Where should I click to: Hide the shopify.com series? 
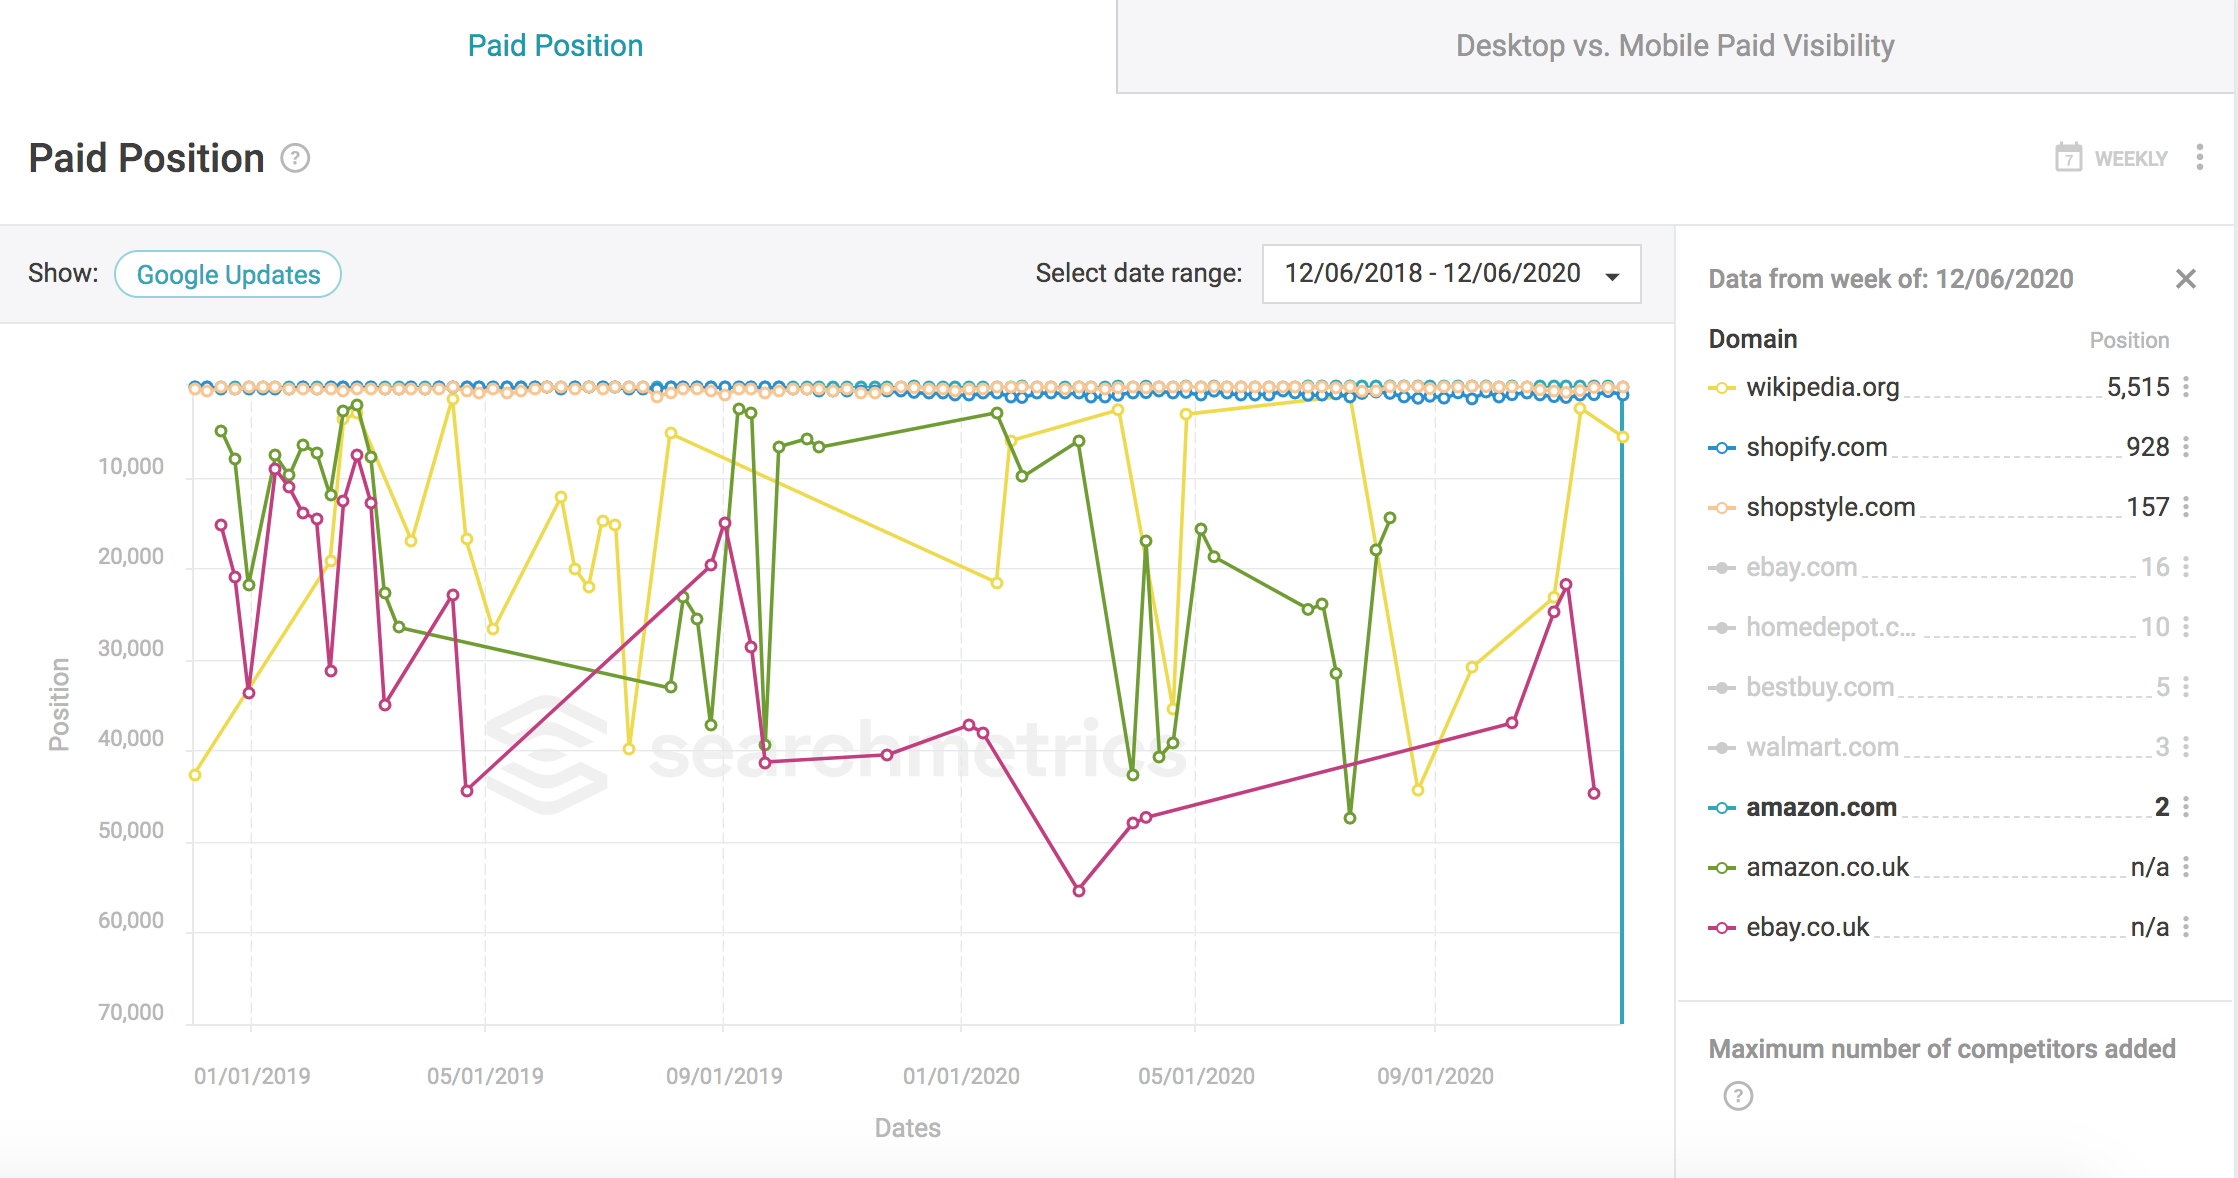pos(1816,447)
